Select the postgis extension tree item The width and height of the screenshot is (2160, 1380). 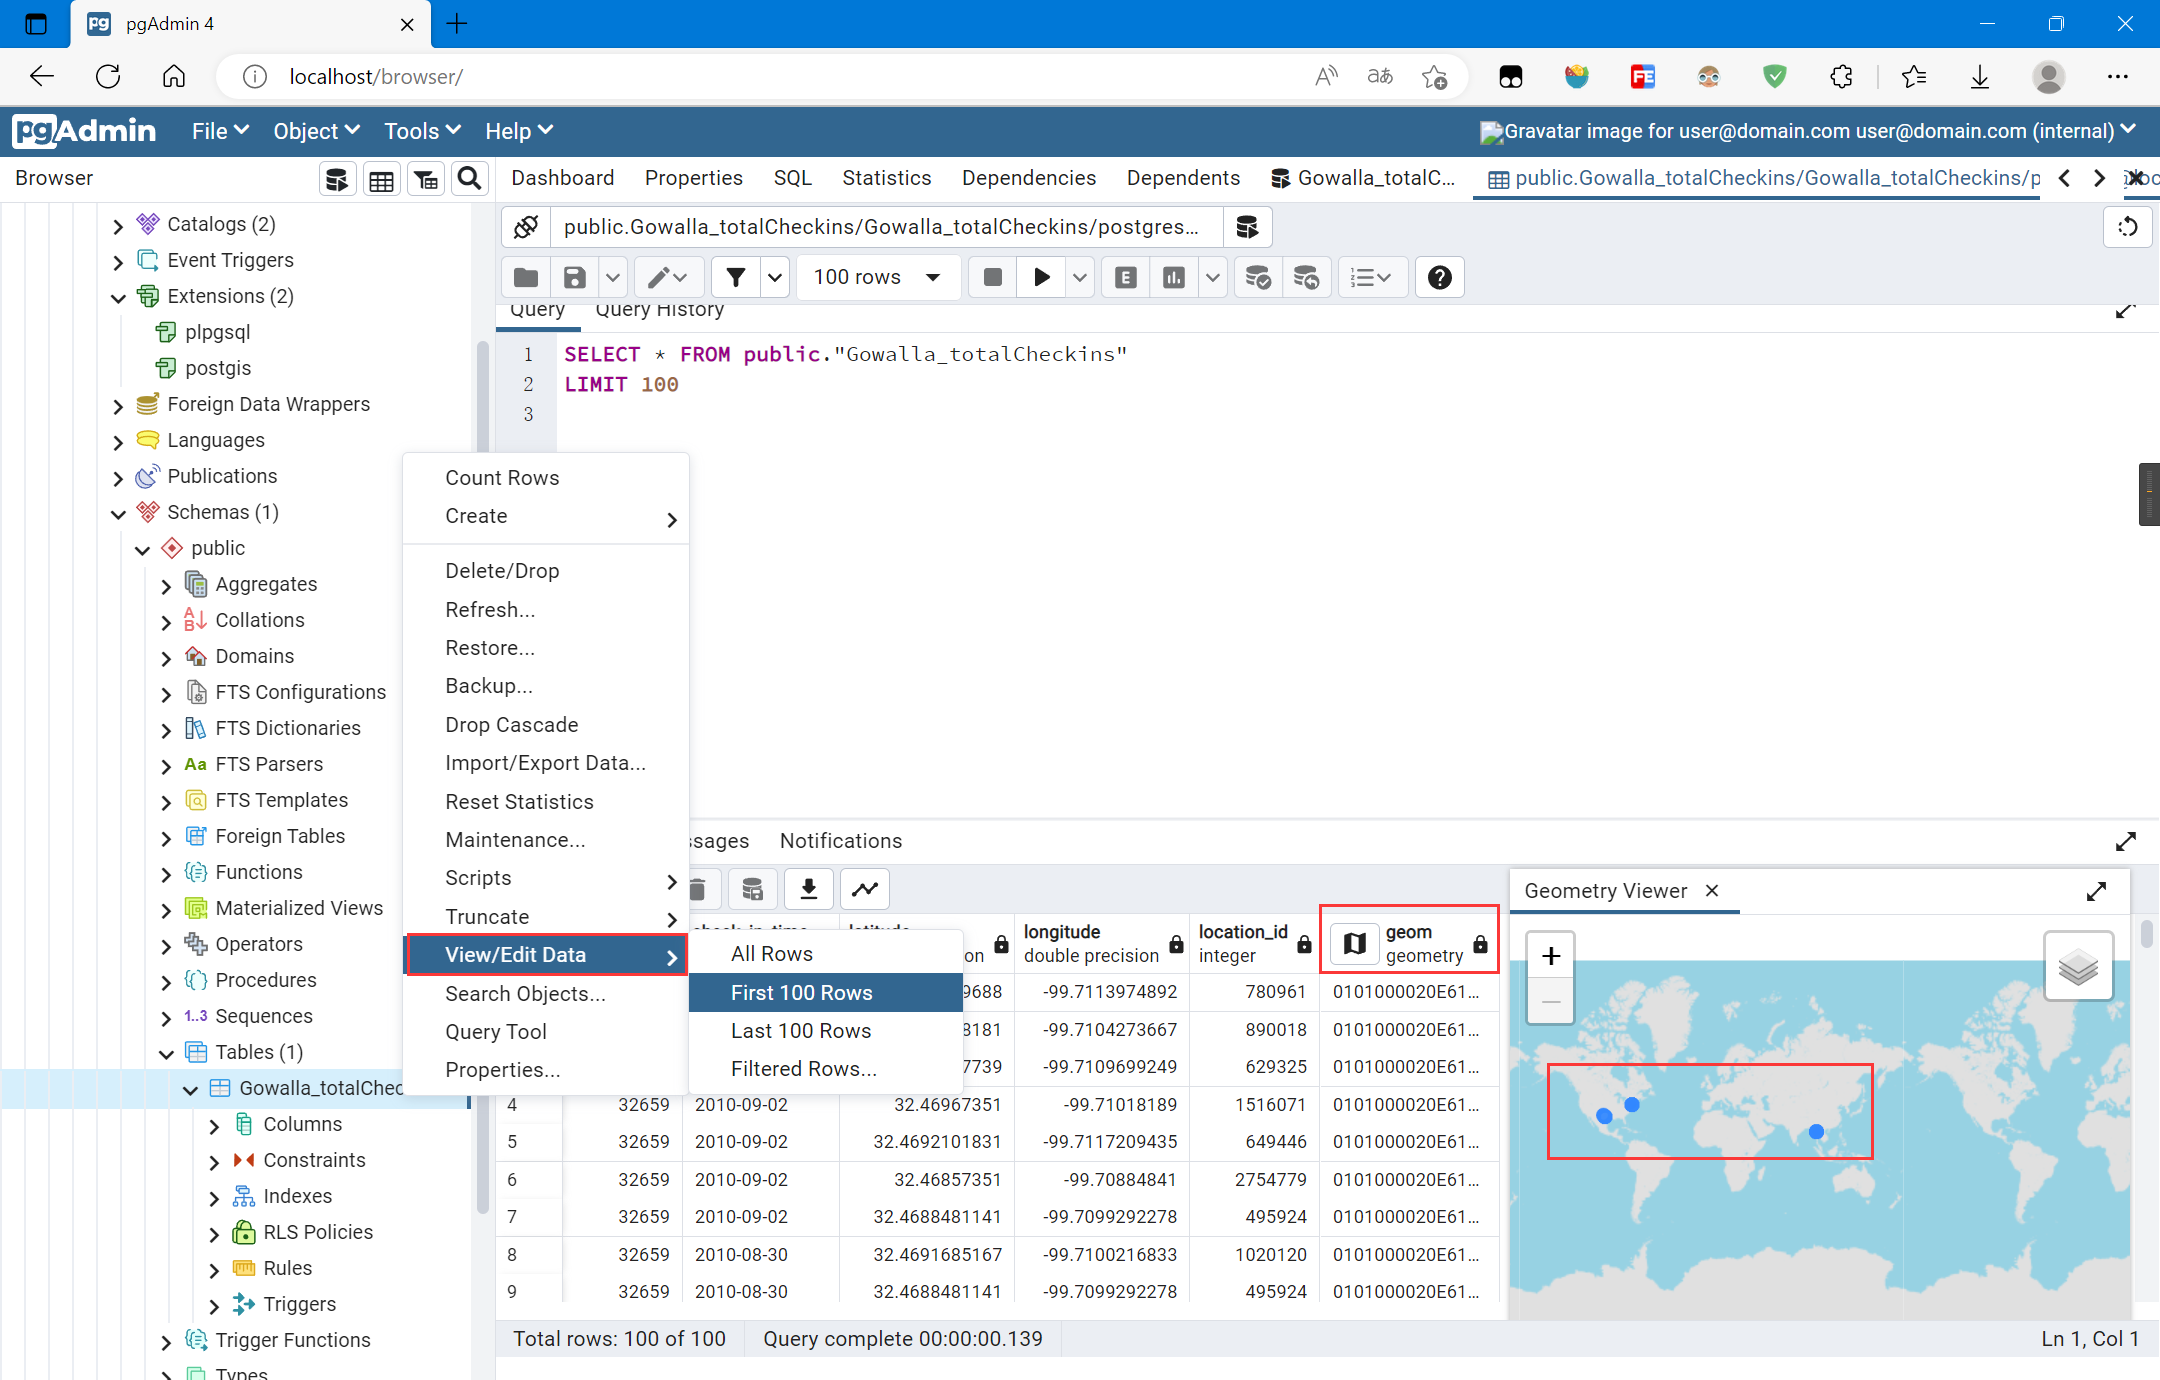(218, 368)
